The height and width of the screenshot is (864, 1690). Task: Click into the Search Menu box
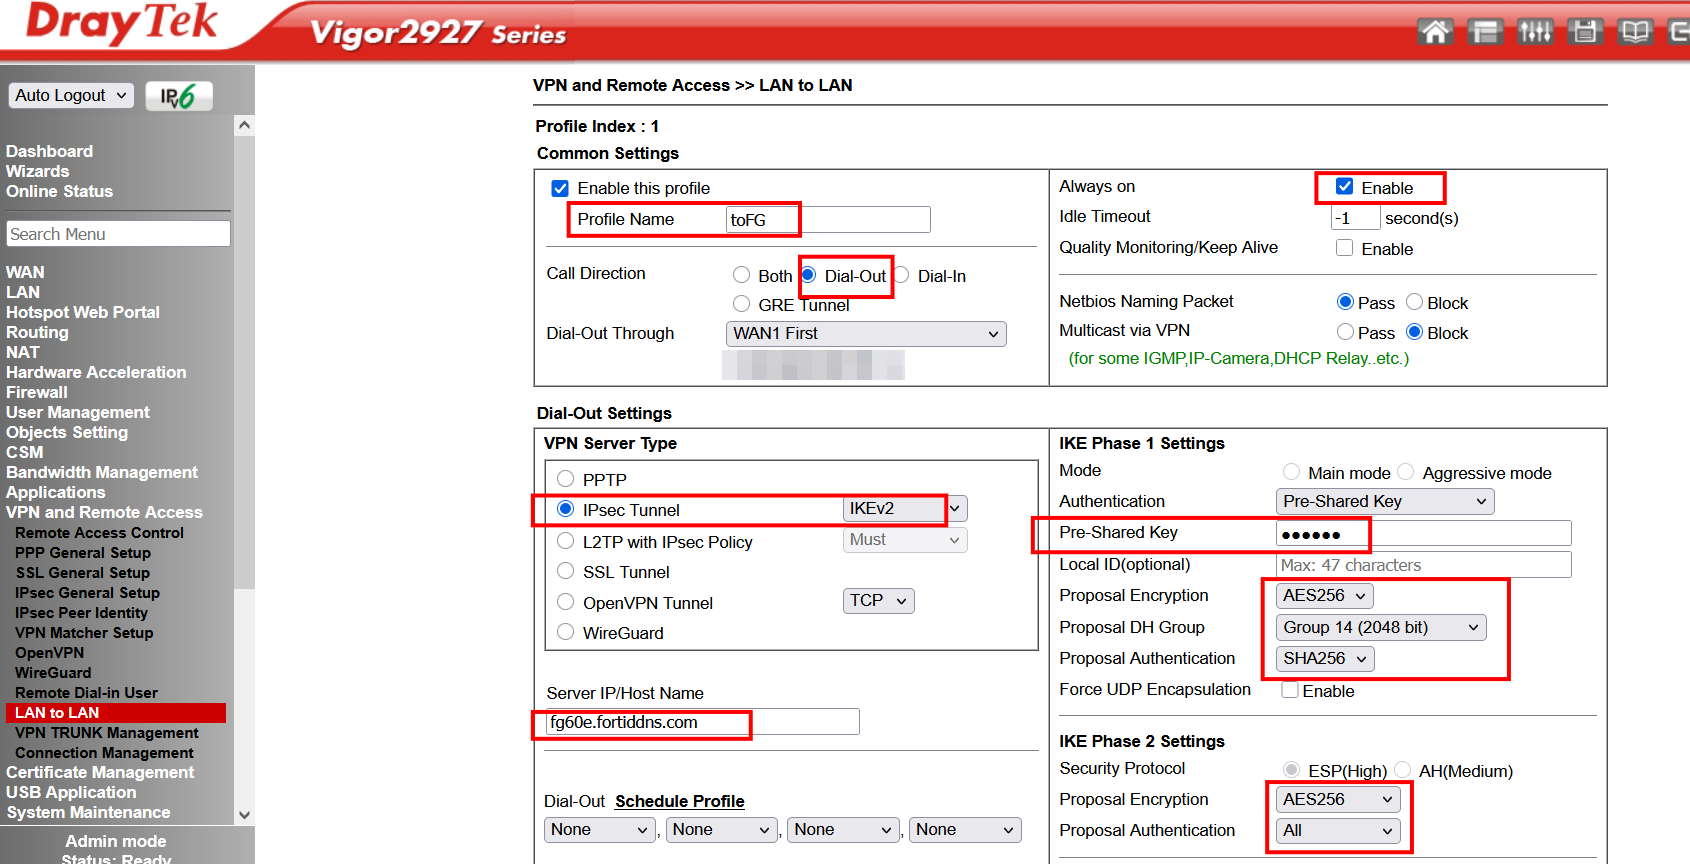tap(118, 234)
